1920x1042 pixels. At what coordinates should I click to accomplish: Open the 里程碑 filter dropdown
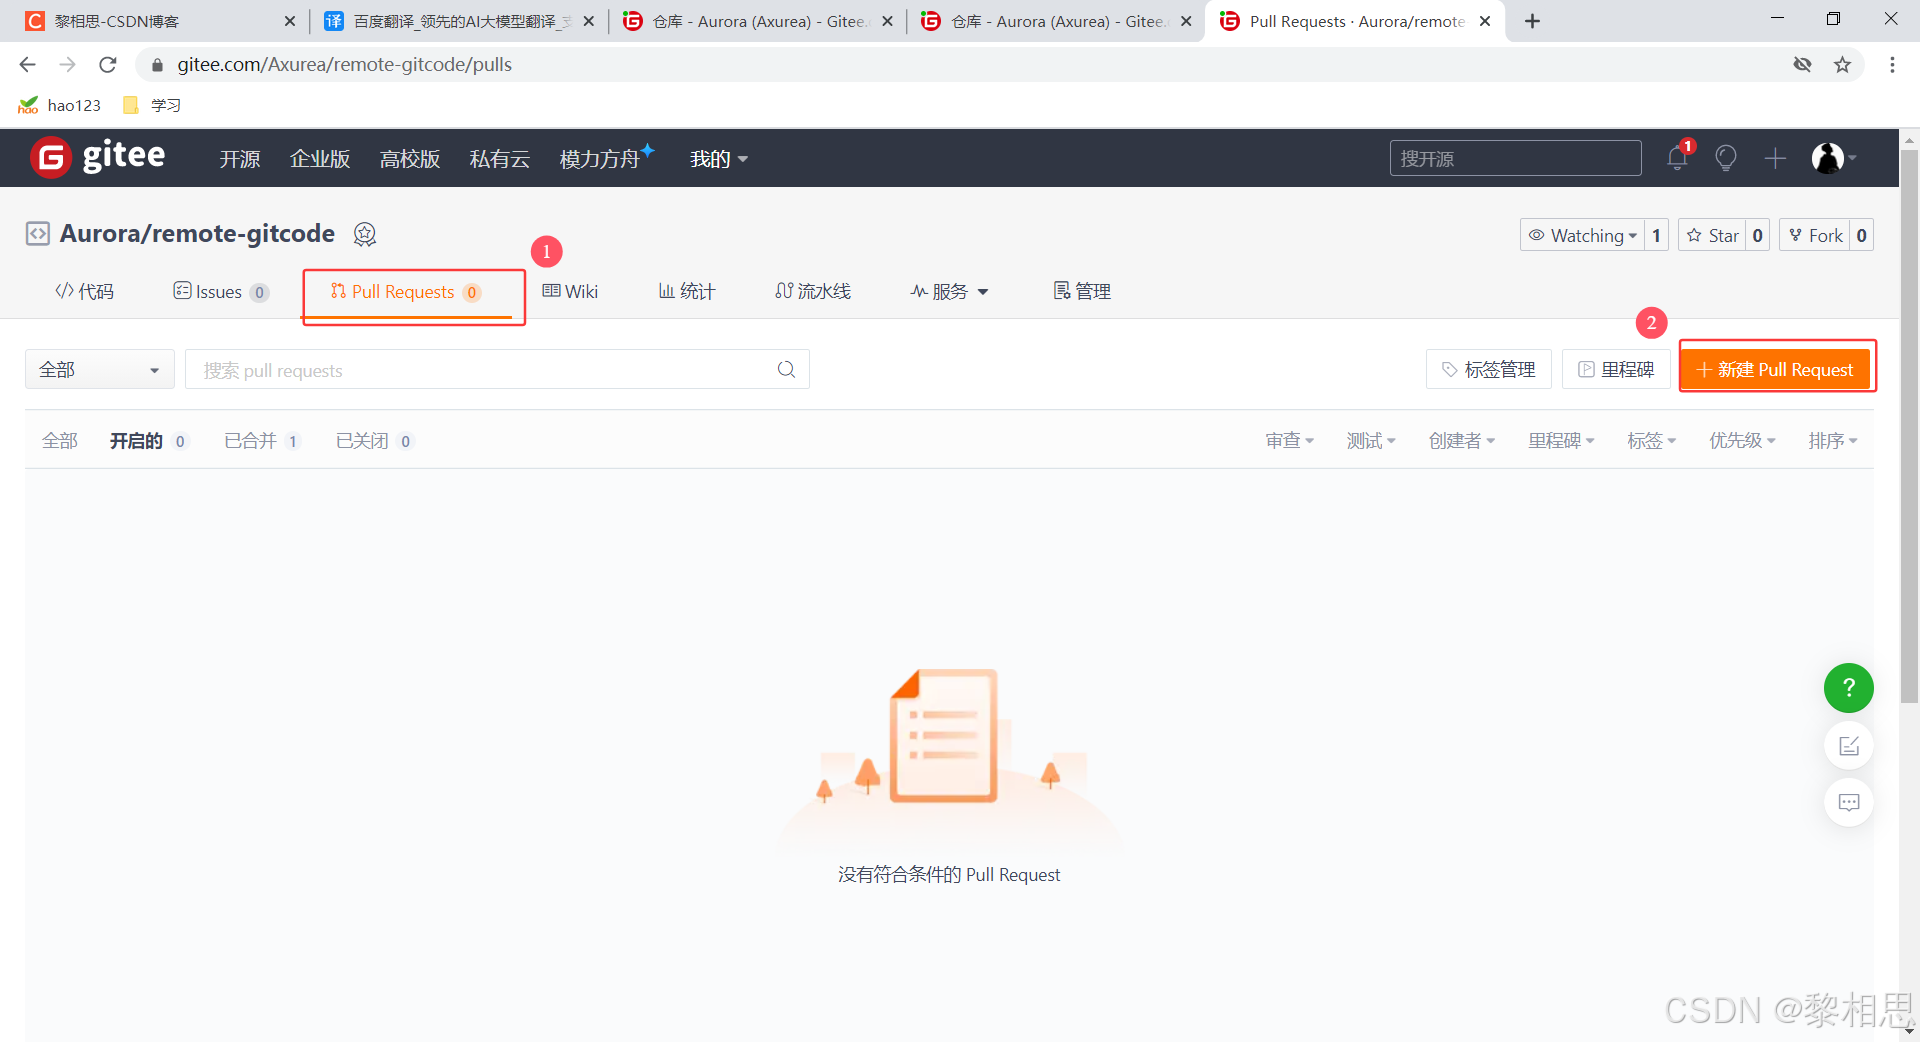pyautogui.click(x=1561, y=441)
